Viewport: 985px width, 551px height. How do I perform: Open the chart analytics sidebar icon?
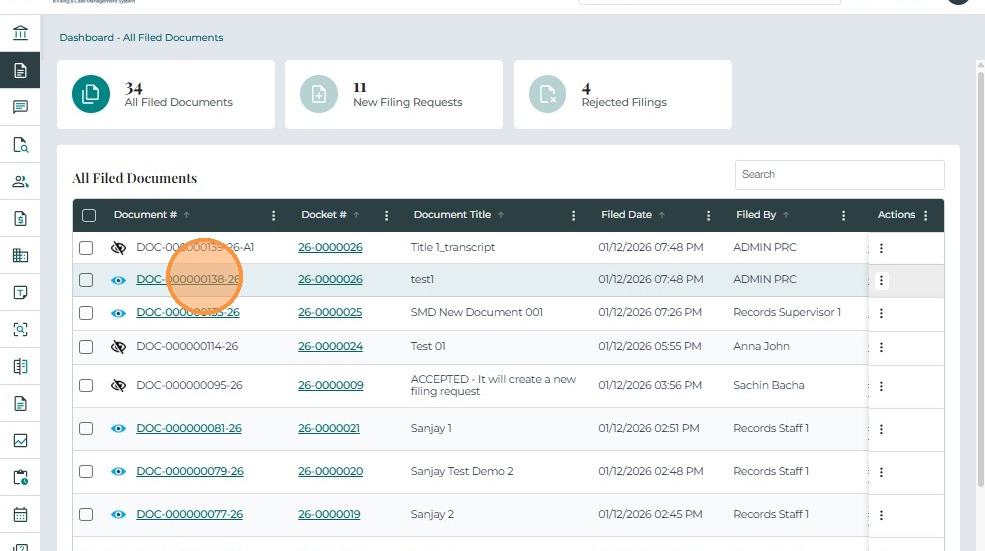(20, 440)
